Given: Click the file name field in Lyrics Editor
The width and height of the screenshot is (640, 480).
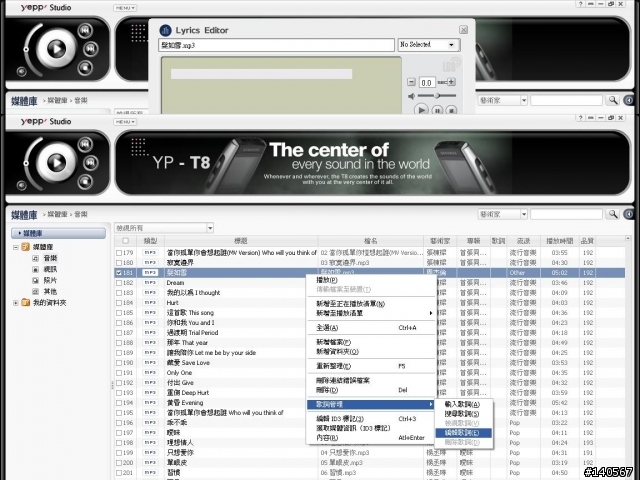Looking at the screenshot, I should [x=276, y=45].
